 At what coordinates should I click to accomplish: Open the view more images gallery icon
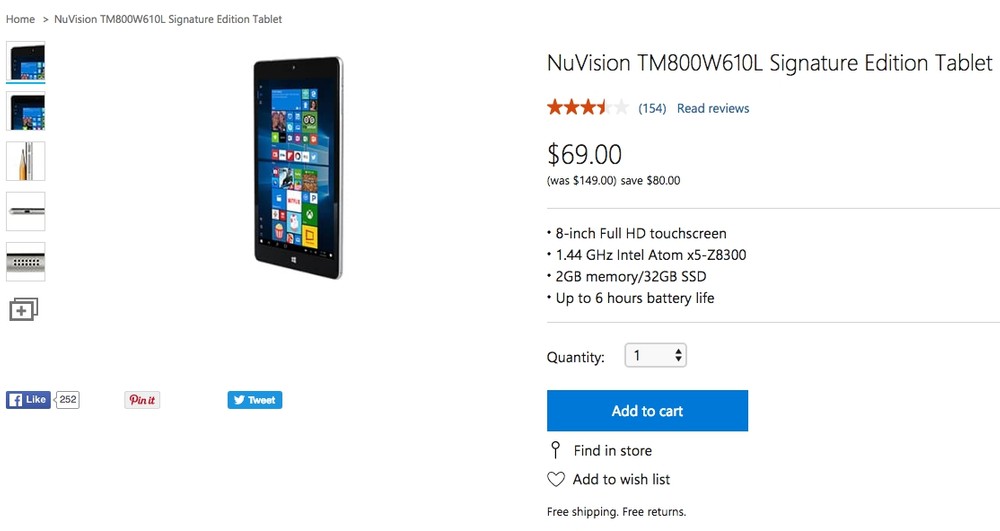tap(24, 309)
